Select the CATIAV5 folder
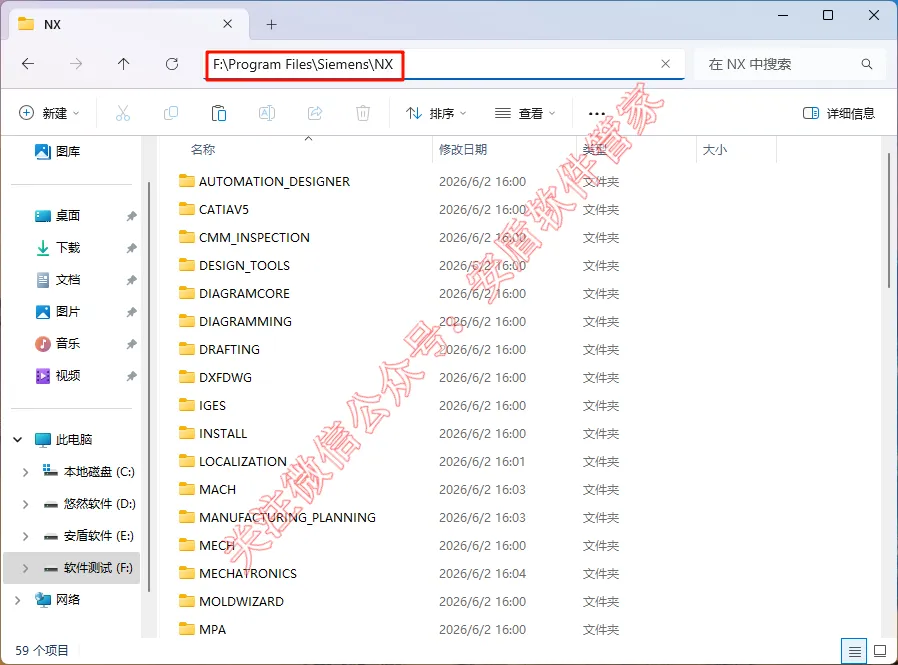This screenshot has width=898, height=665. (214, 210)
